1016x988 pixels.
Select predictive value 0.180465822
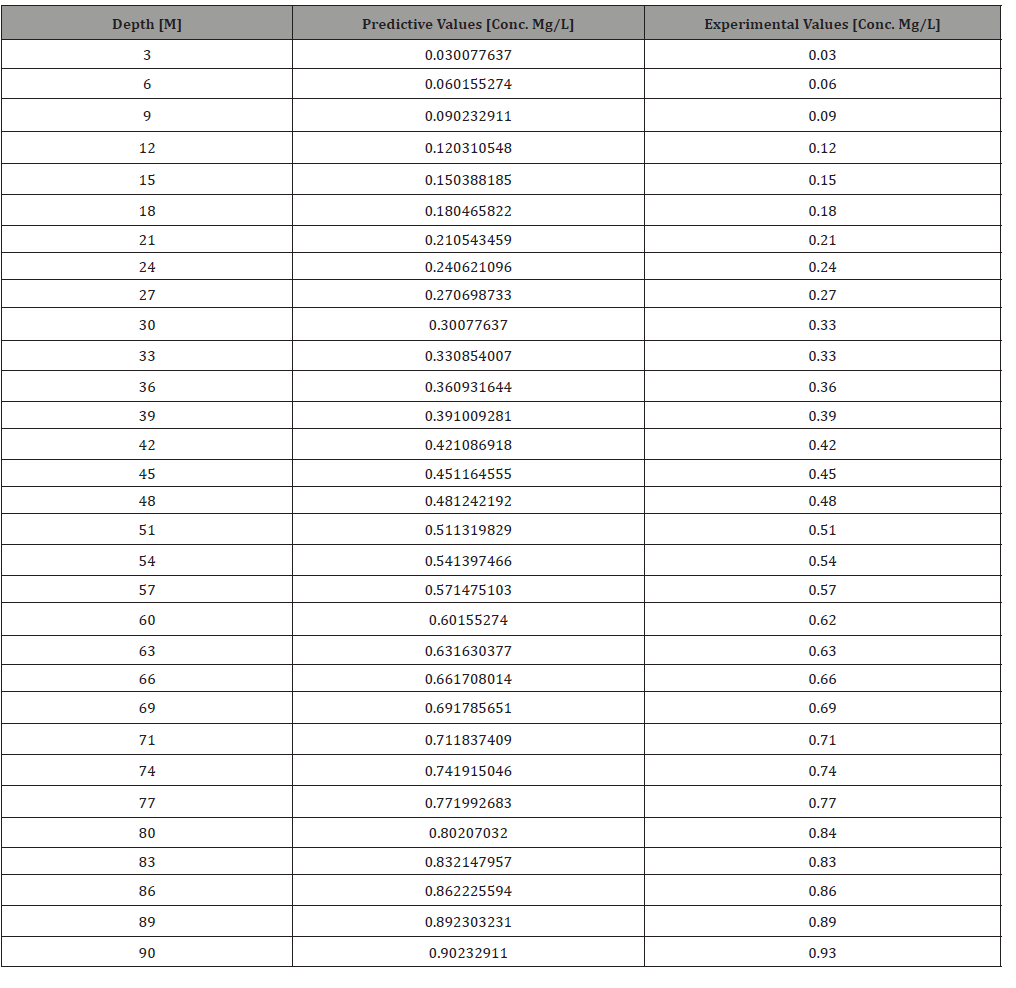pyautogui.click(x=468, y=211)
